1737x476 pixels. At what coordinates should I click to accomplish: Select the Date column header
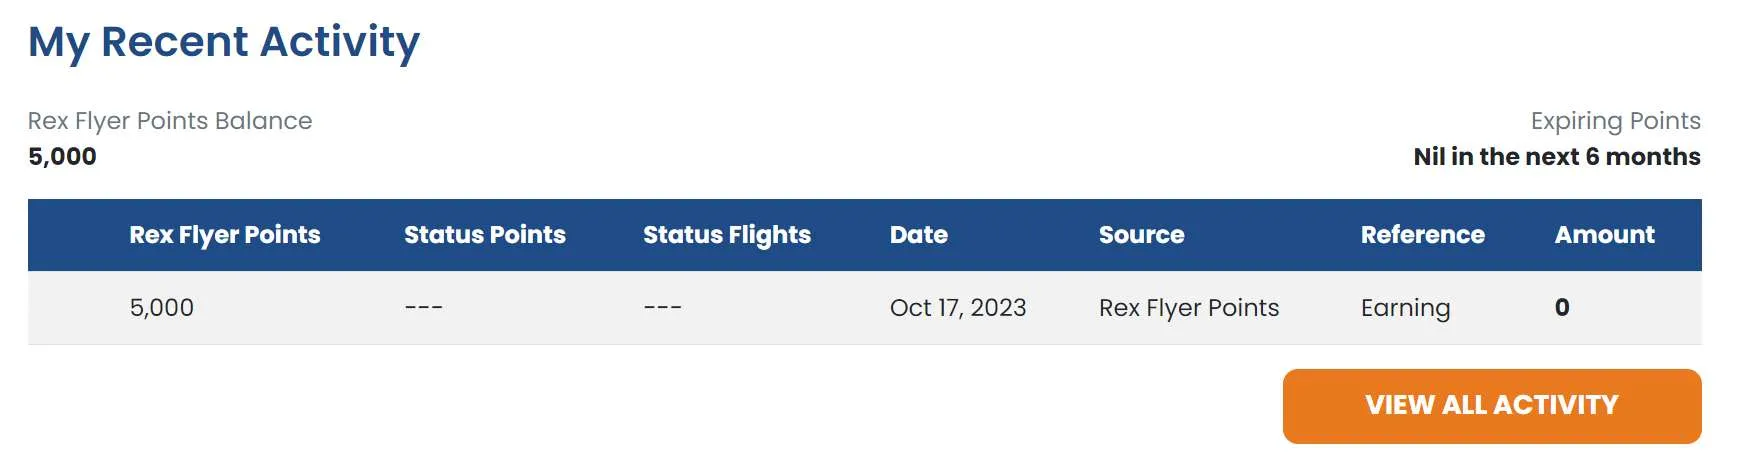(919, 235)
